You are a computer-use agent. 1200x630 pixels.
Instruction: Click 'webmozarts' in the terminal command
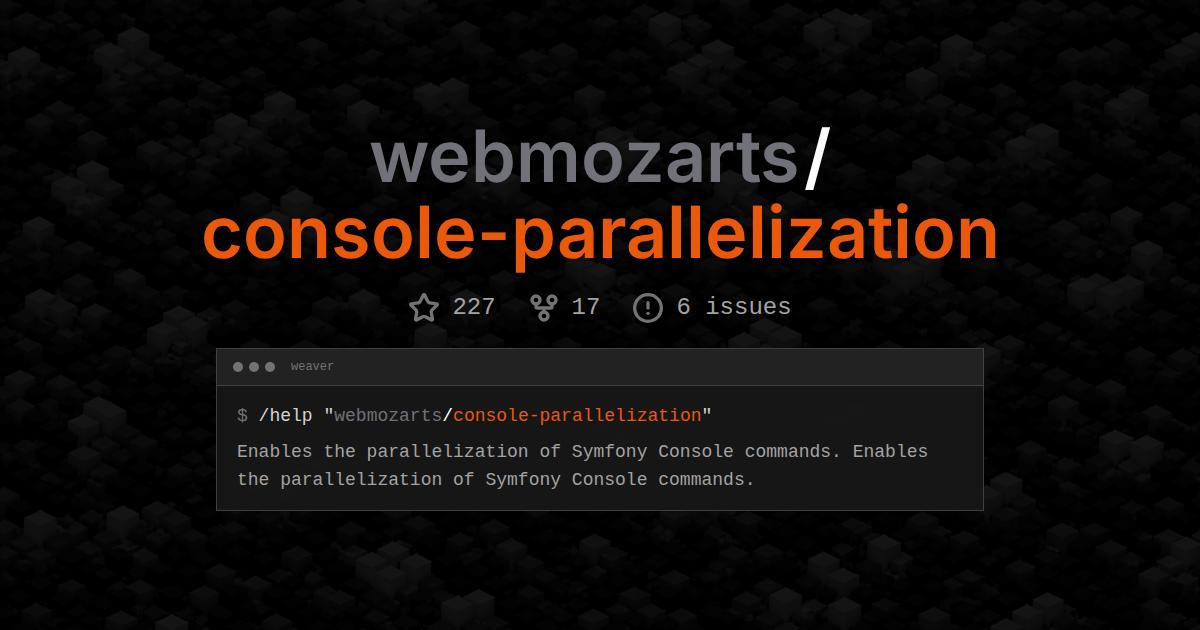[x=388, y=415]
